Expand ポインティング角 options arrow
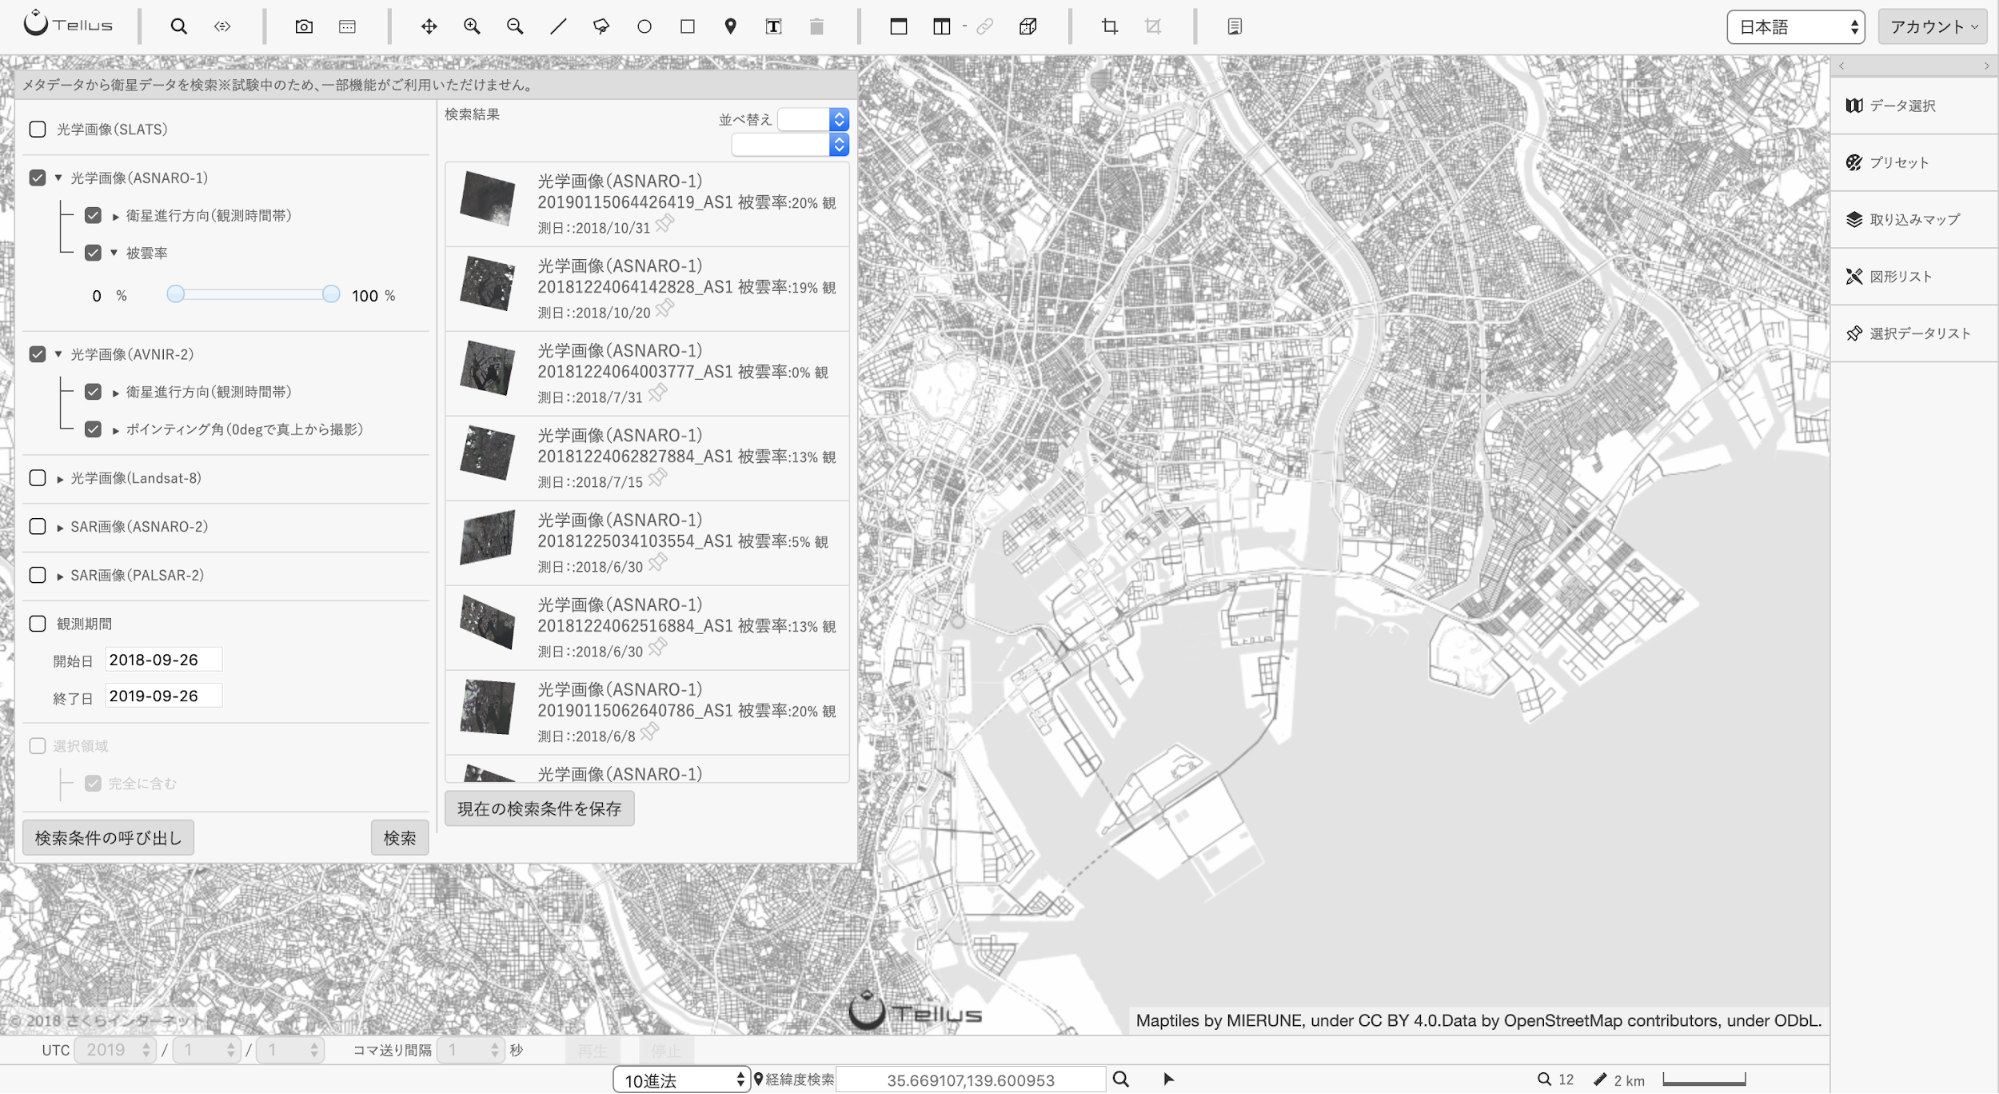The image size is (1999, 1094). [x=116, y=430]
